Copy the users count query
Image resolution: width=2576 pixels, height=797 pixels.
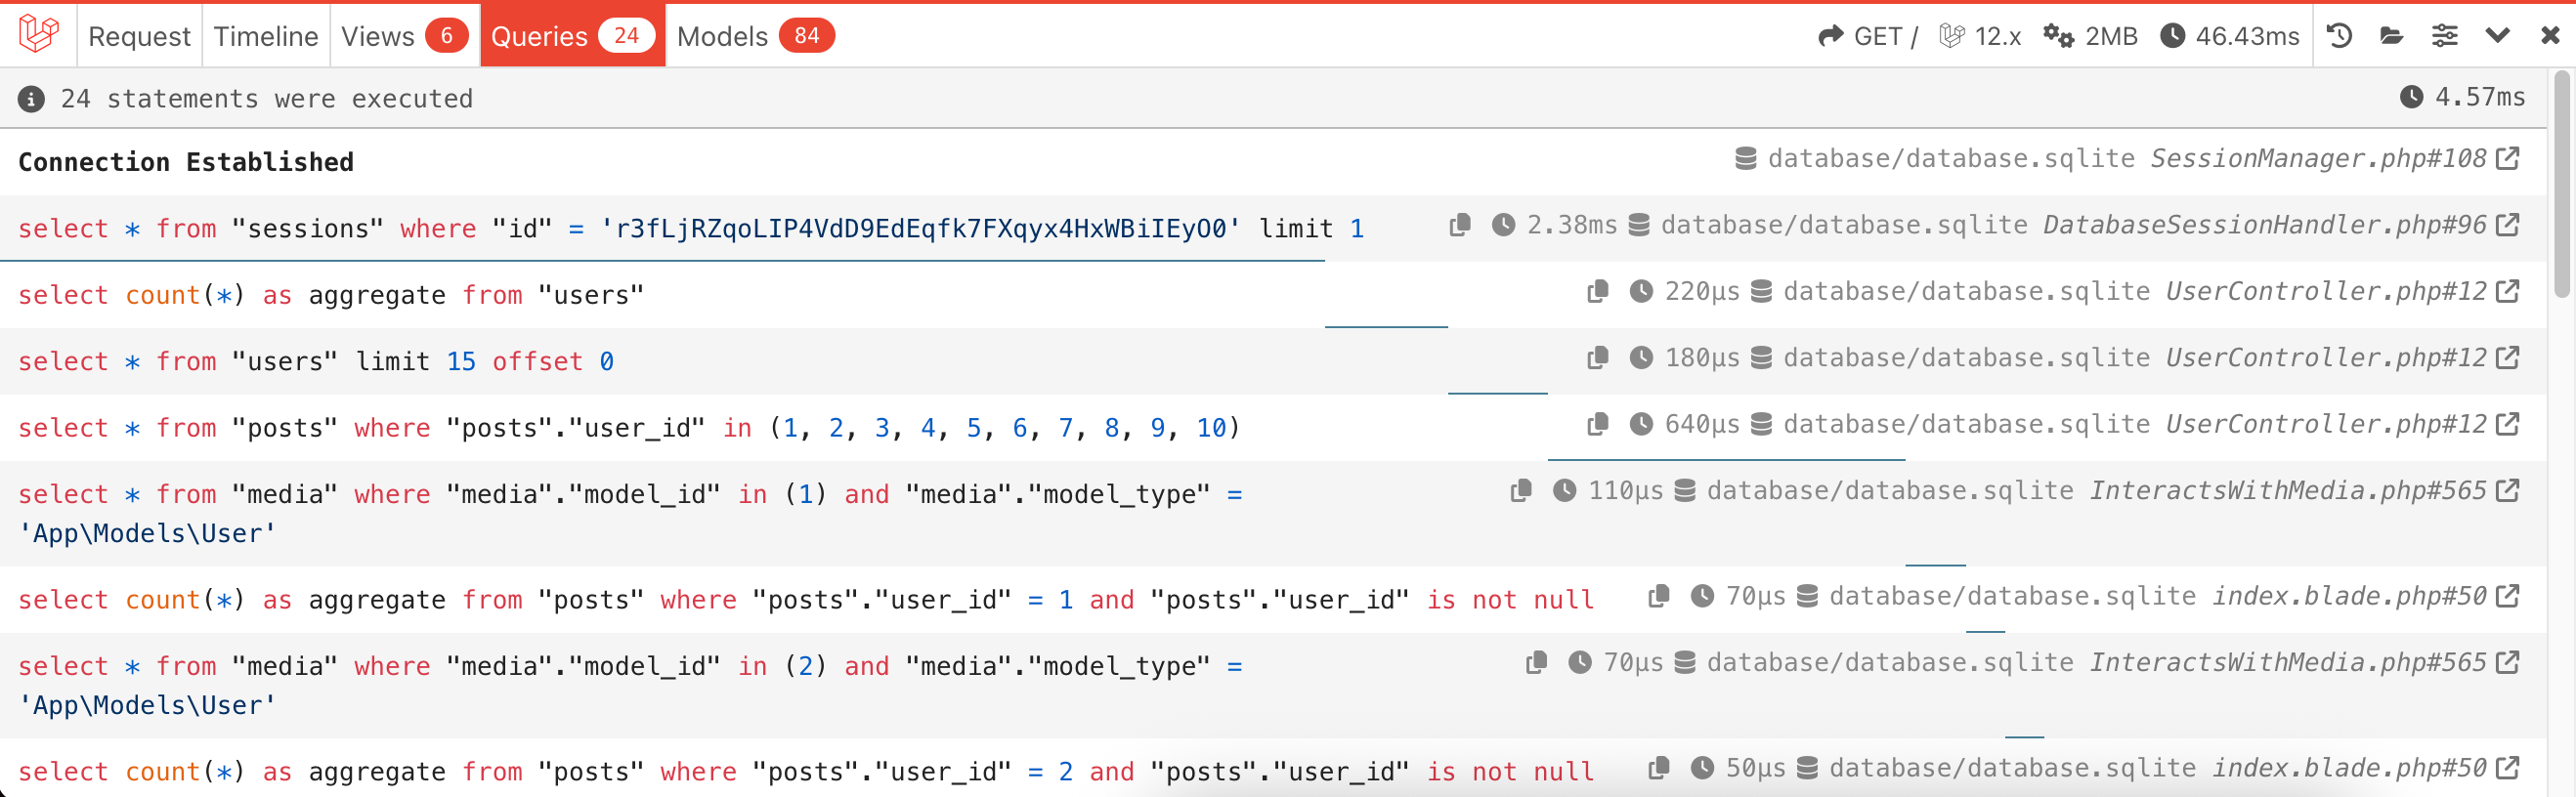[x=1597, y=291]
